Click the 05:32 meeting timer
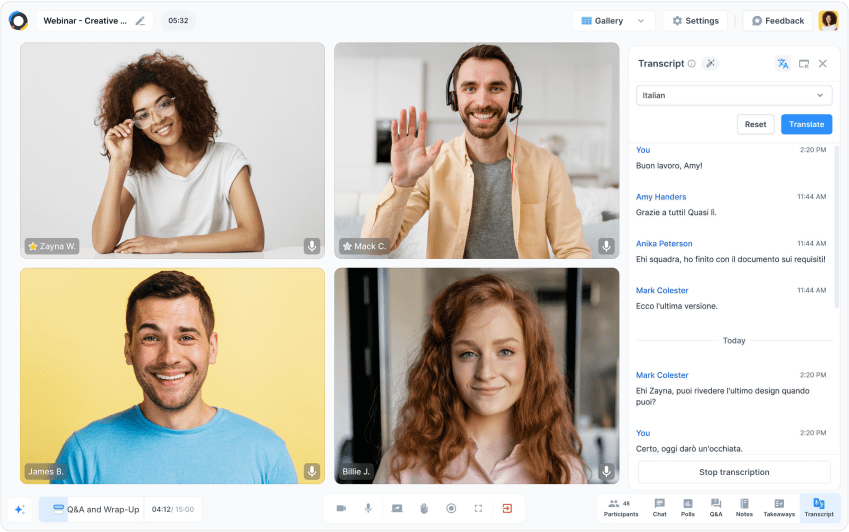This screenshot has height=532, width=849. pos(178,21)
